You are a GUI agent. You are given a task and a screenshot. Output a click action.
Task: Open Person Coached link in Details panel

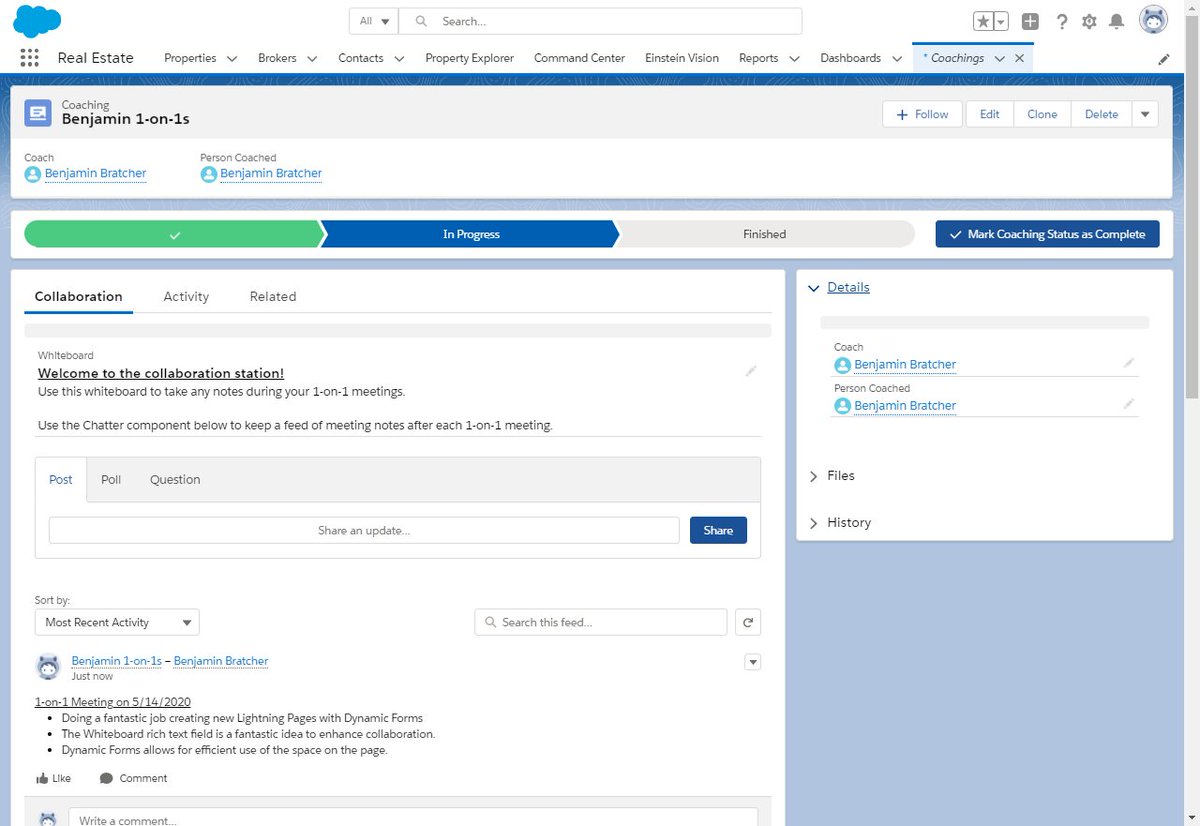[x=905, y=405]
